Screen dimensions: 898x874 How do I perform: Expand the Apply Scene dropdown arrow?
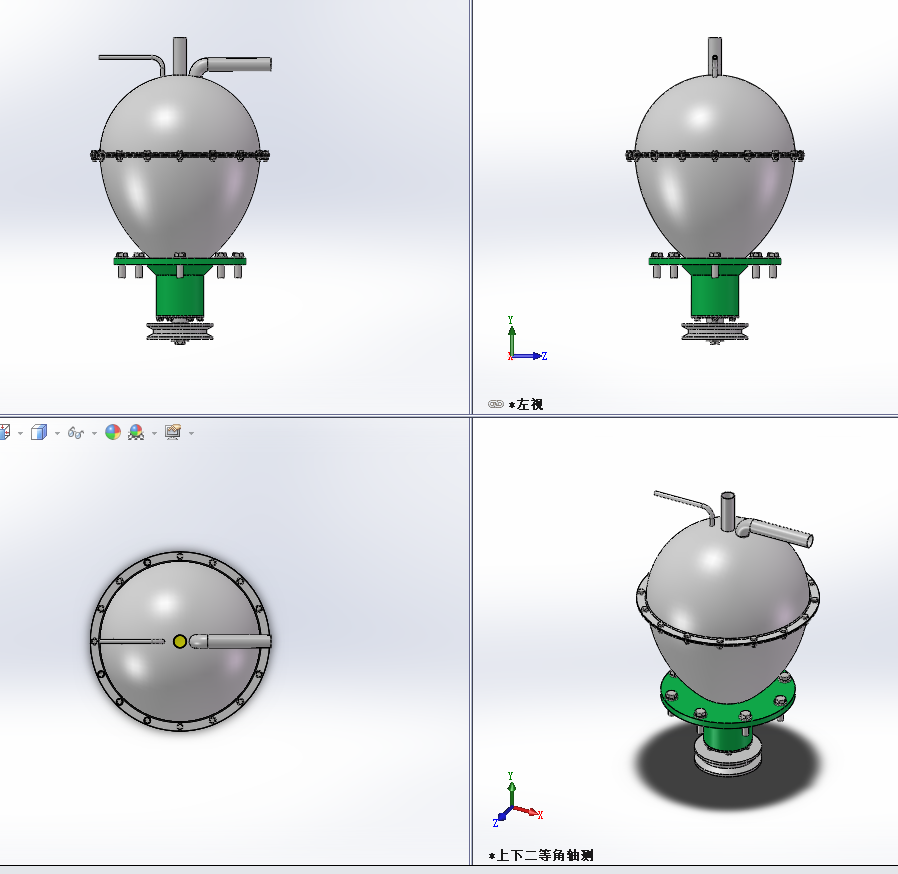tap(155, 434)
